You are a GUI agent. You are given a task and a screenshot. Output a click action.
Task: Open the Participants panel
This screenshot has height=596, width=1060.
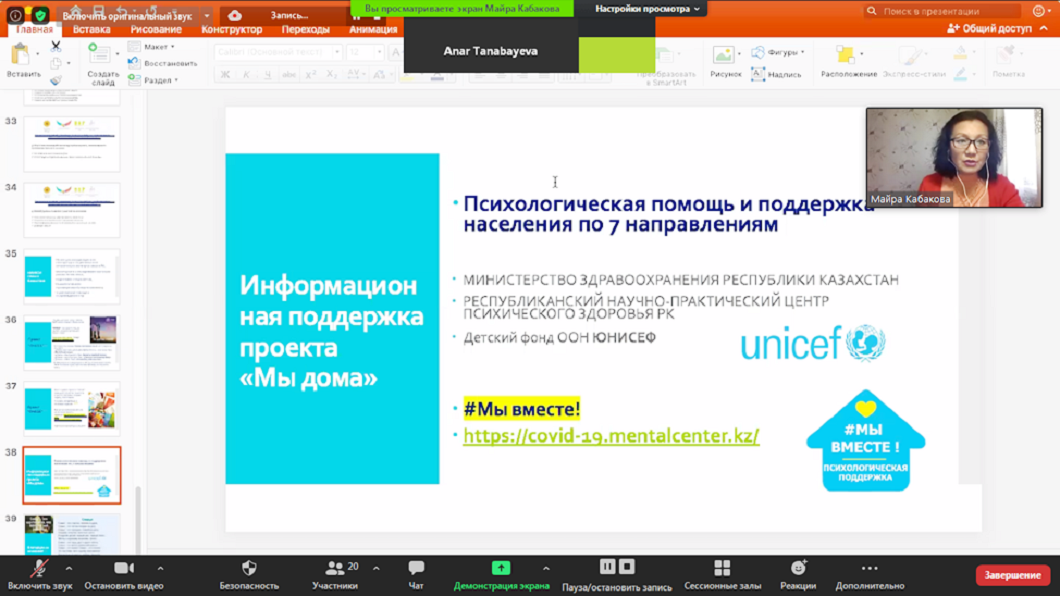[x=335, y=568]
